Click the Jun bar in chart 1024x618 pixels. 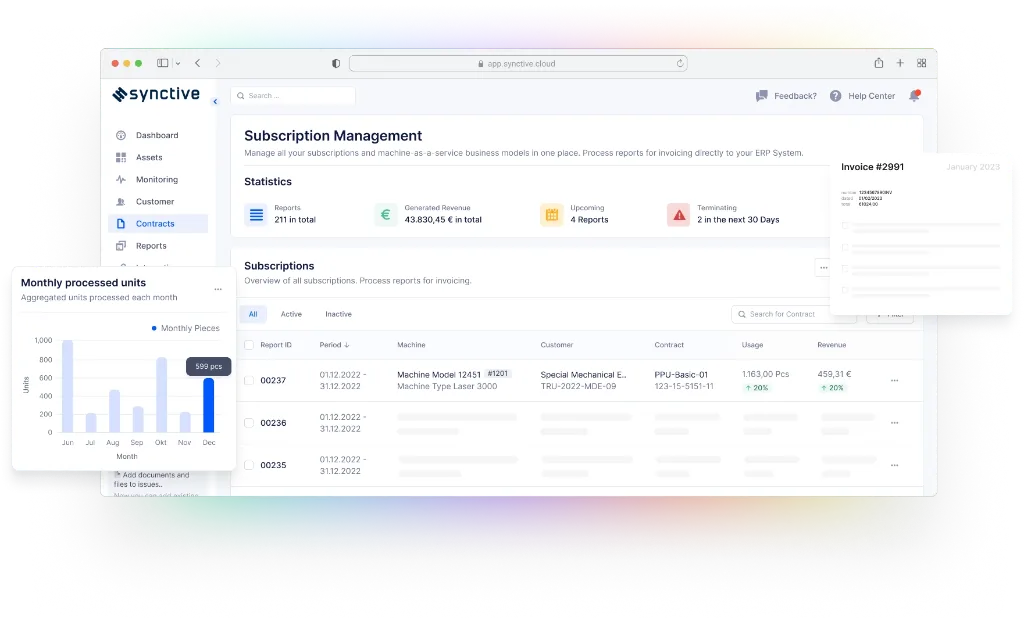[67, 386]
